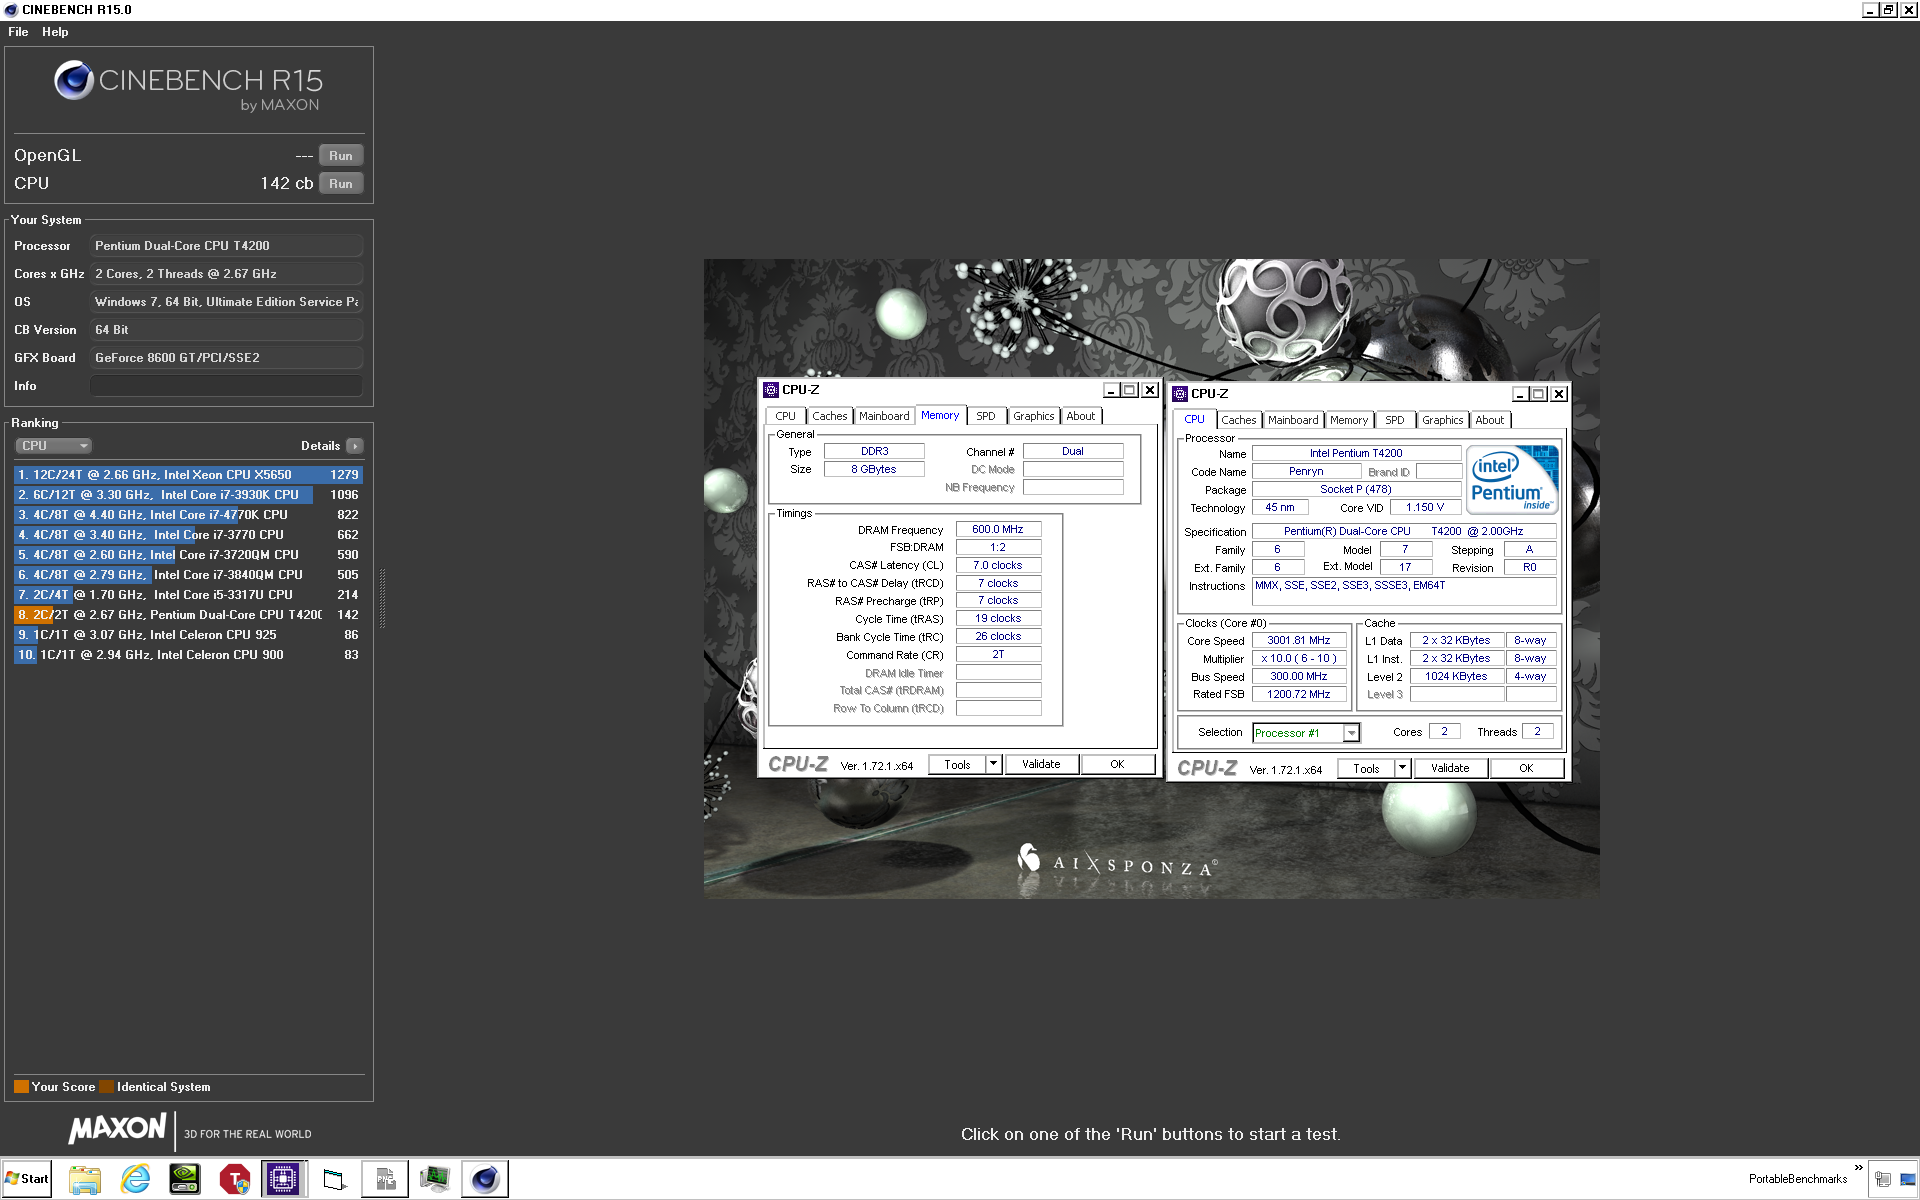Launch Internet Explorer from the taskbar
This screenshot has width=1920, height=1200.
pyautogui.click(x=135, y=1179)
